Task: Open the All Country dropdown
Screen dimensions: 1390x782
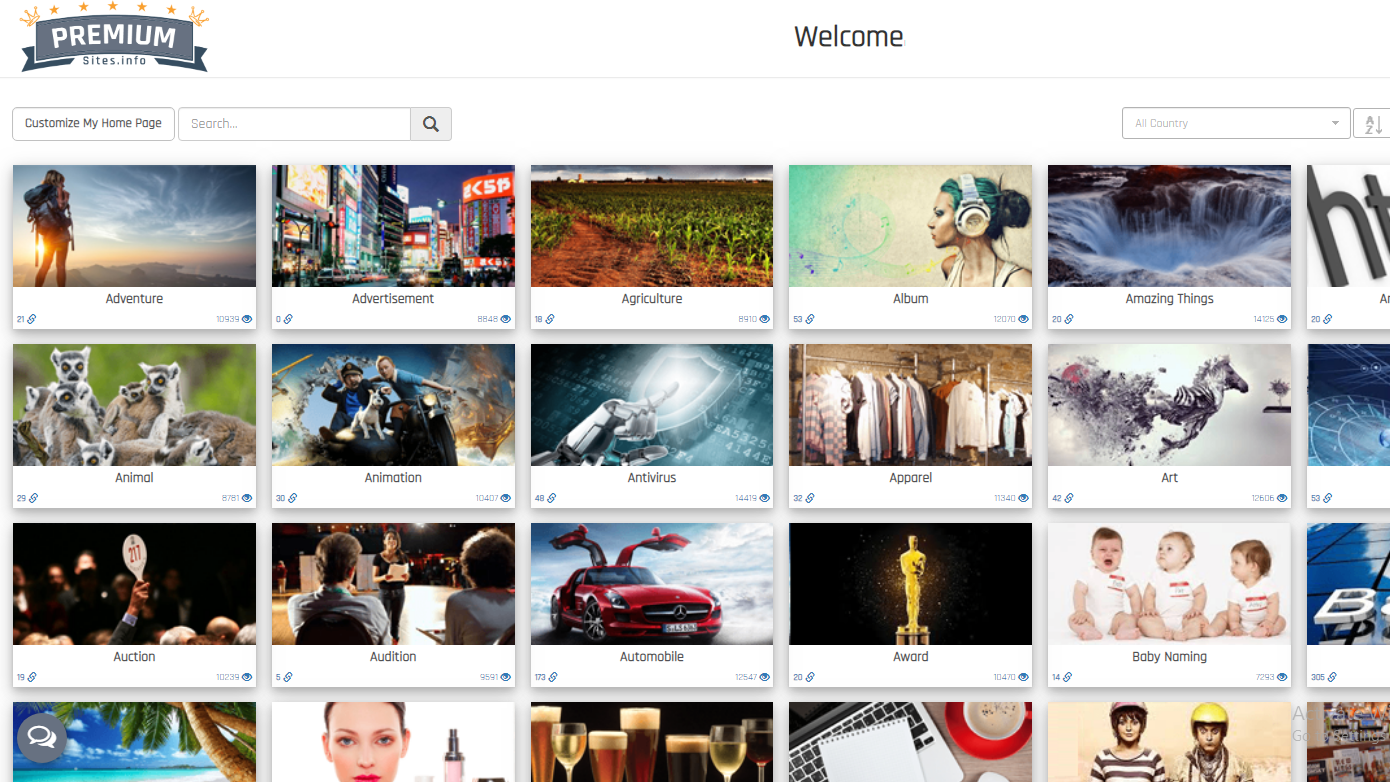Action: 1237,123
